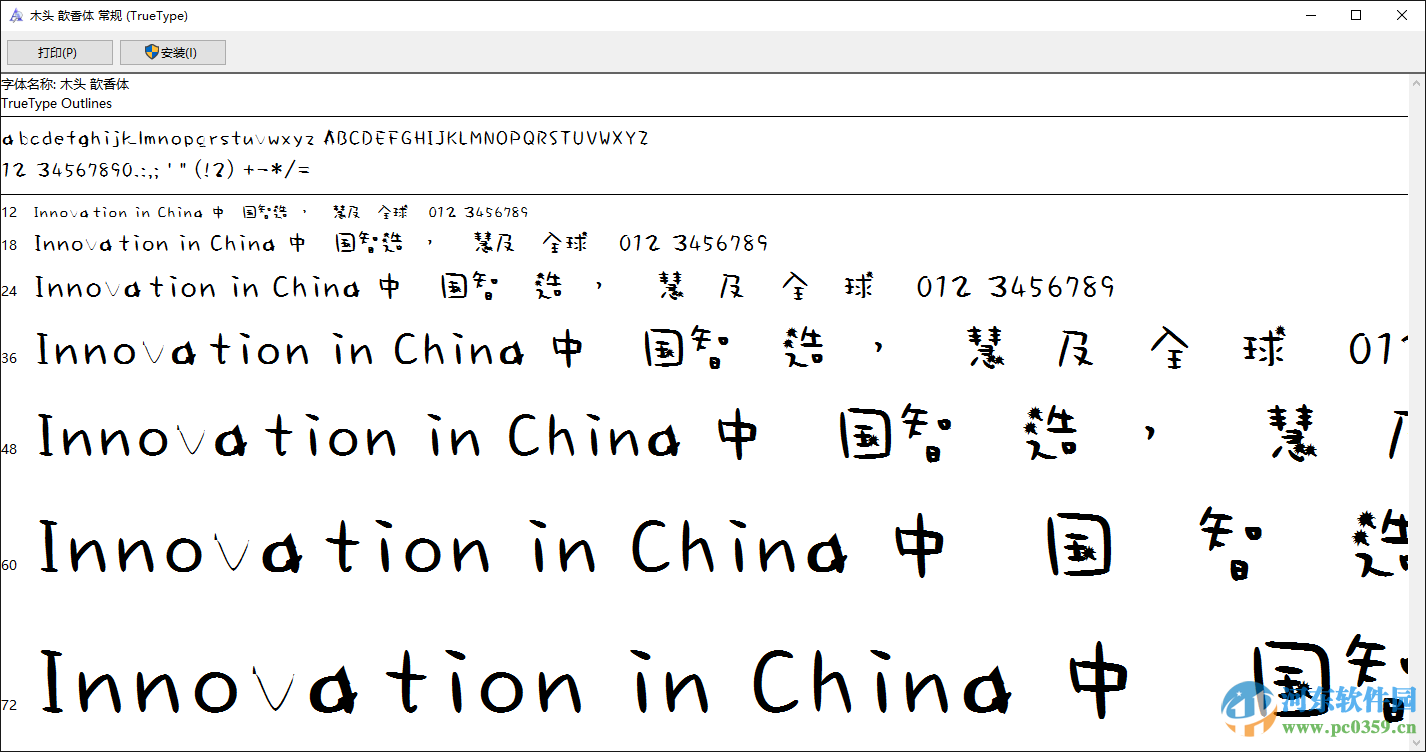Click the 24-point Innovation in China sample
The width and height of the screenshot is (1426, 752).
[x=575, y=287]
